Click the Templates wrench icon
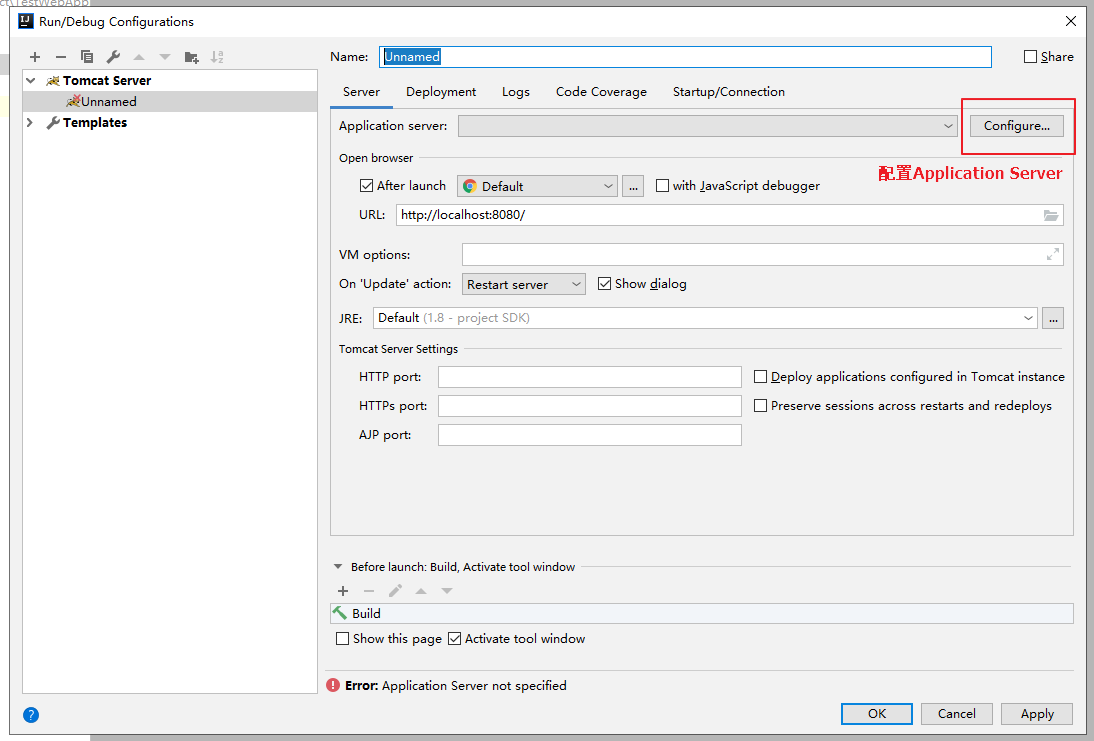This screenshot has height=741, width=1094. (52, 123)
